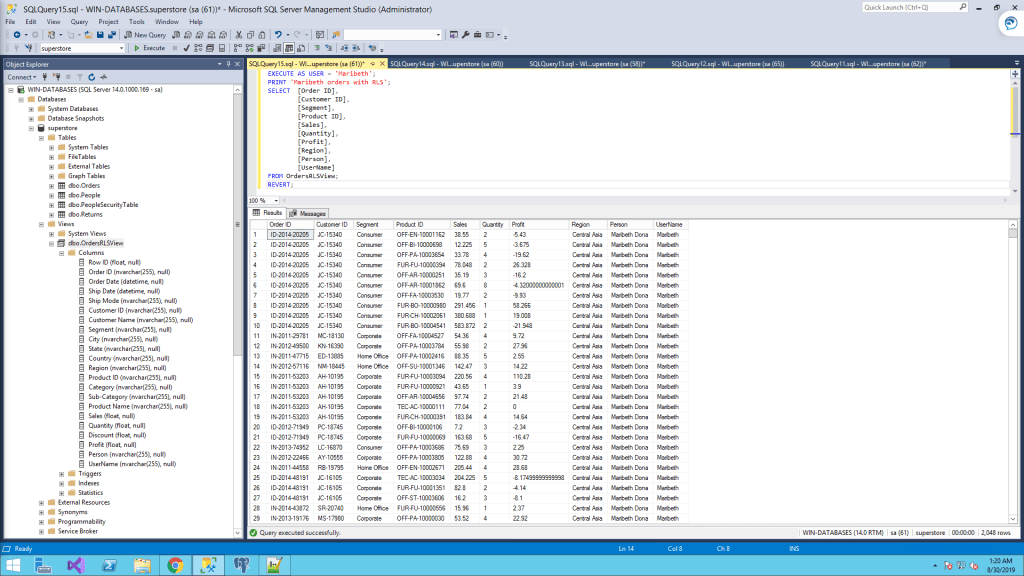Click the New Query toolbar button
The image size is (1024, 576).
point(148,34)
